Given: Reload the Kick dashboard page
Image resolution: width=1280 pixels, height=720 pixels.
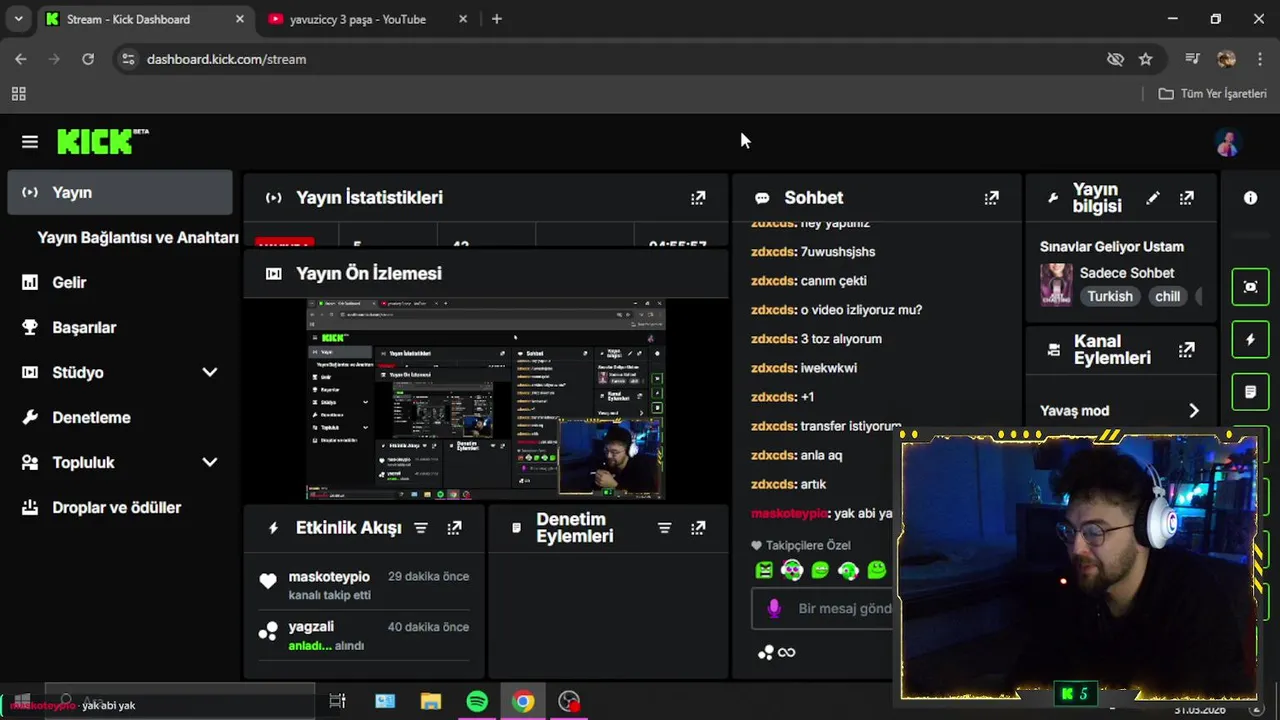Looking at the screenshot, I should (x=88, y=59).
